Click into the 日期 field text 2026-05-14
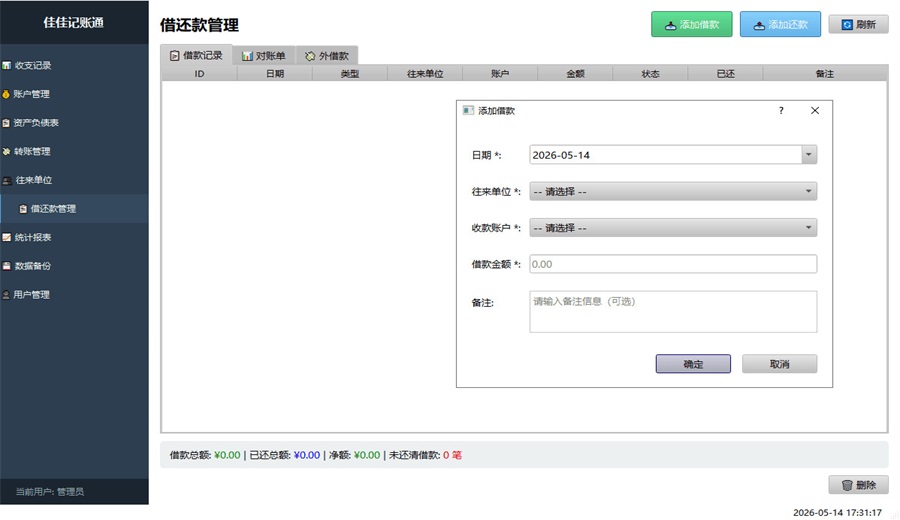Image resolution: width=900 pixels, height=520 pixels. tap(561, 155)
